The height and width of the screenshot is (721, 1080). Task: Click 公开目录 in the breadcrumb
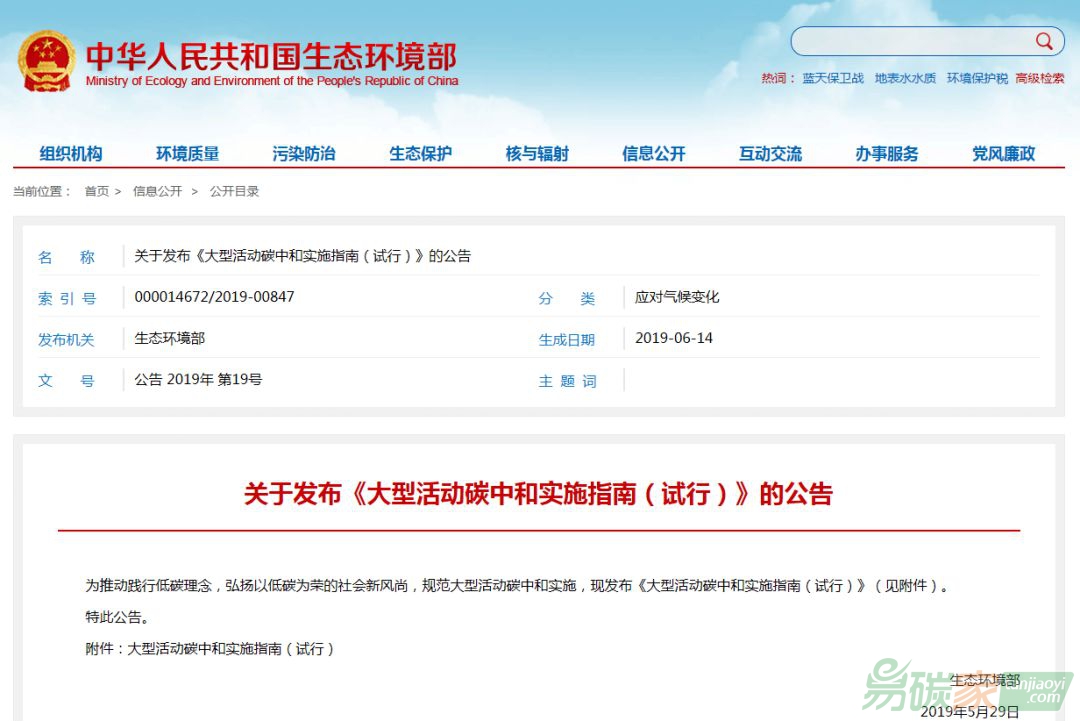point(234,191)
